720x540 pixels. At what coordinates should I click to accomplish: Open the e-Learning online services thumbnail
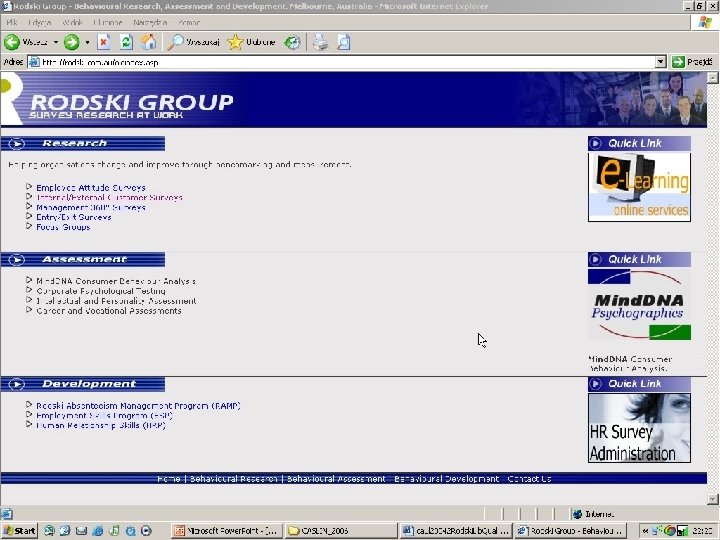coord(639,186)
